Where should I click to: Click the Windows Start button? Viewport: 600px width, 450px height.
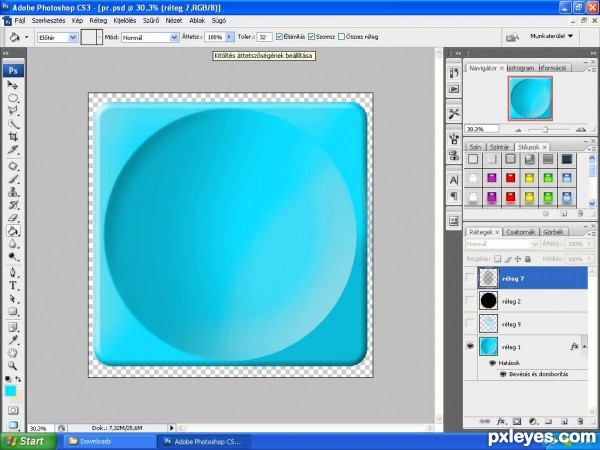click(27, 441)
